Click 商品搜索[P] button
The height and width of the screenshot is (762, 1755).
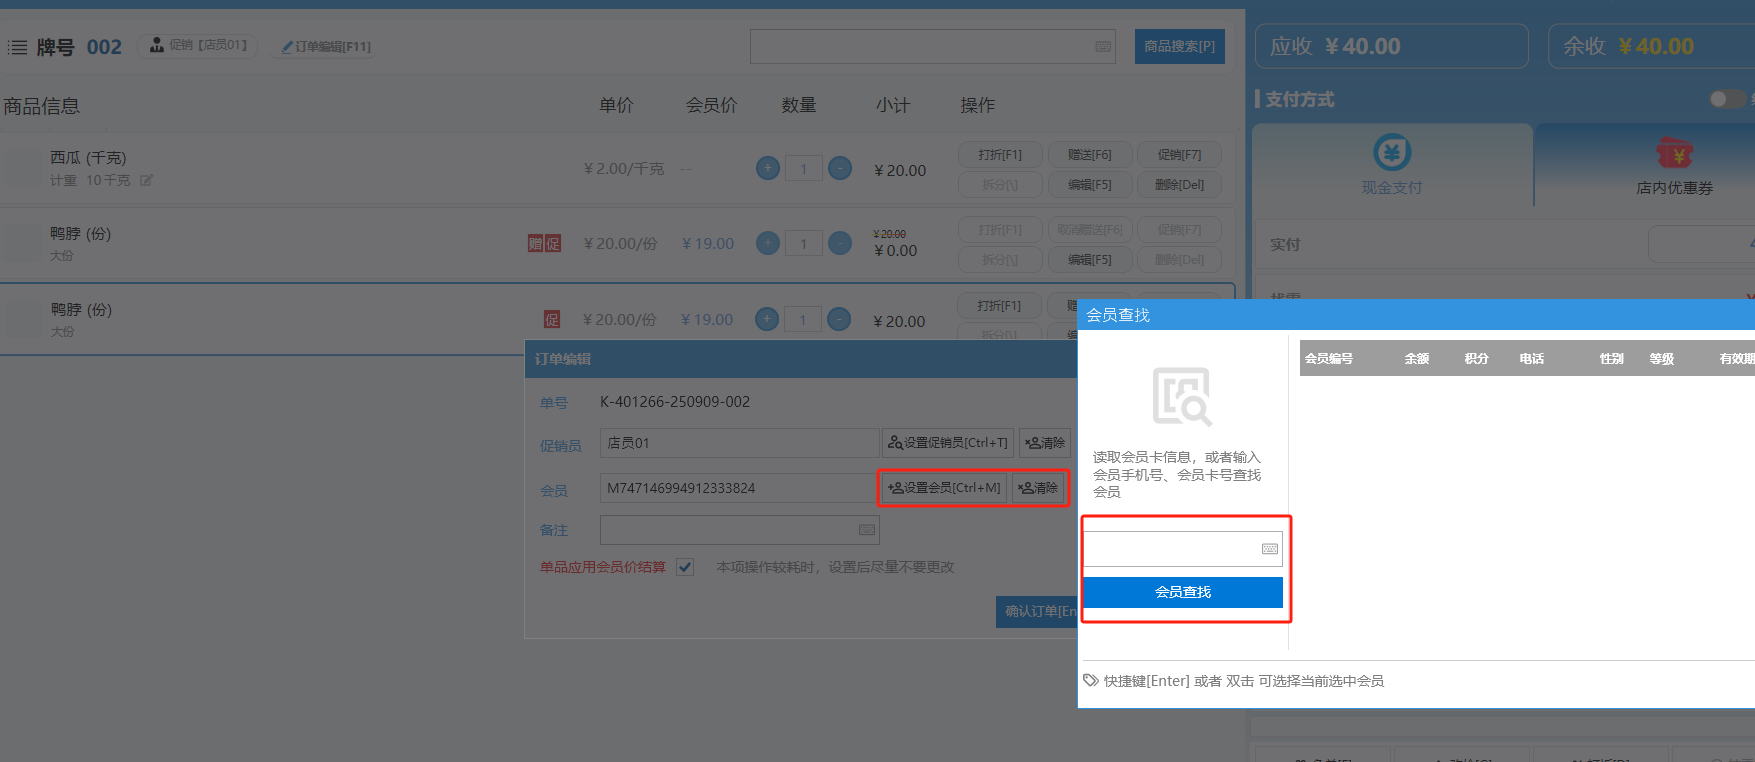click(1179, 47)
